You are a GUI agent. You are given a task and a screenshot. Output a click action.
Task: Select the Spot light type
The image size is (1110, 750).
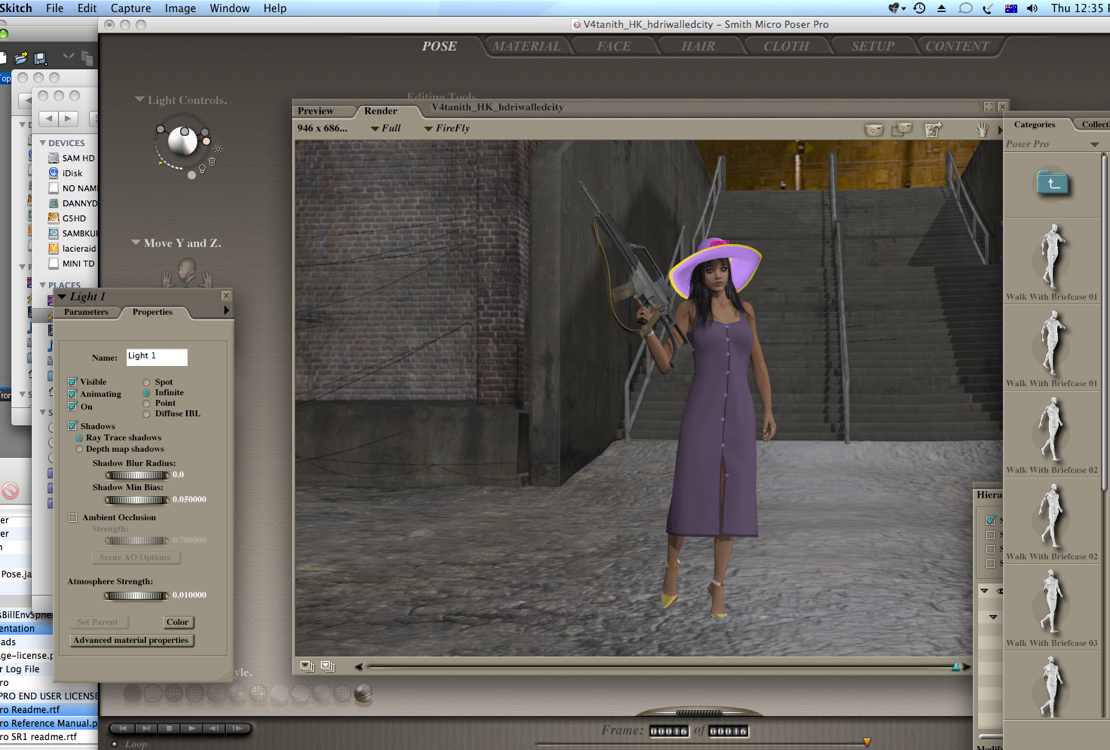point(147,382)
